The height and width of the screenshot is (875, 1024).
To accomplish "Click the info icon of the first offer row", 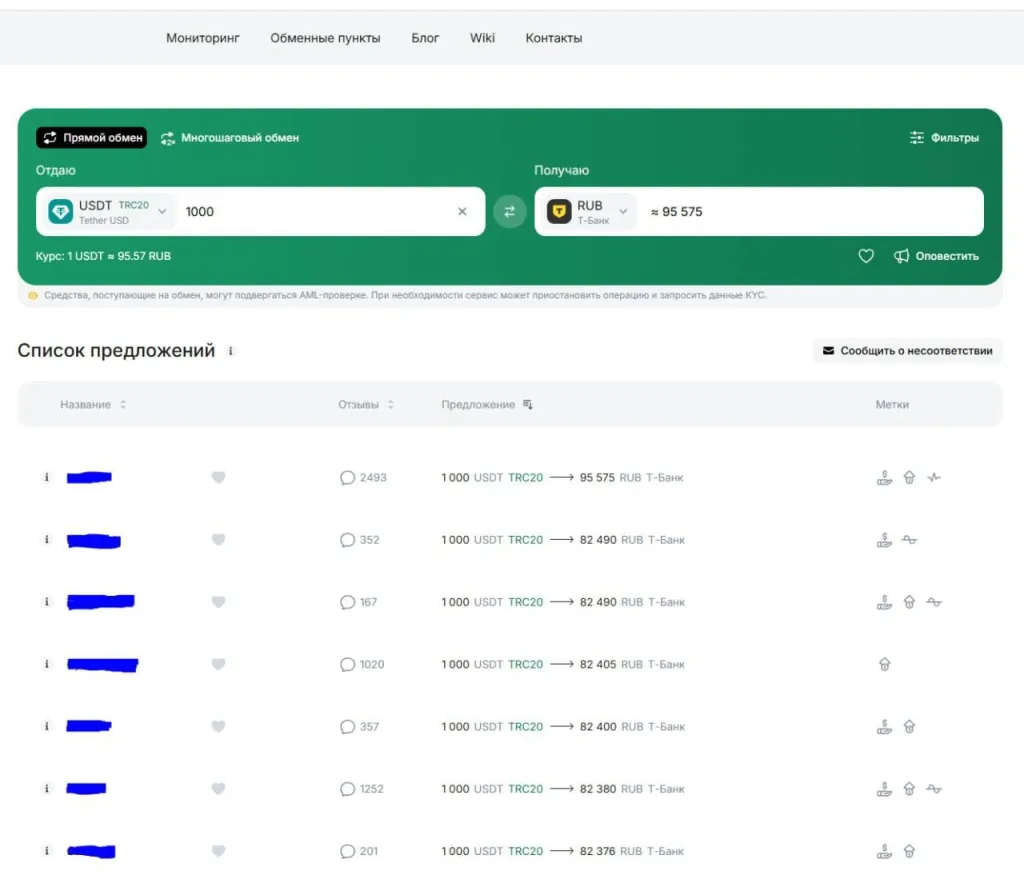I will point(46,478).
